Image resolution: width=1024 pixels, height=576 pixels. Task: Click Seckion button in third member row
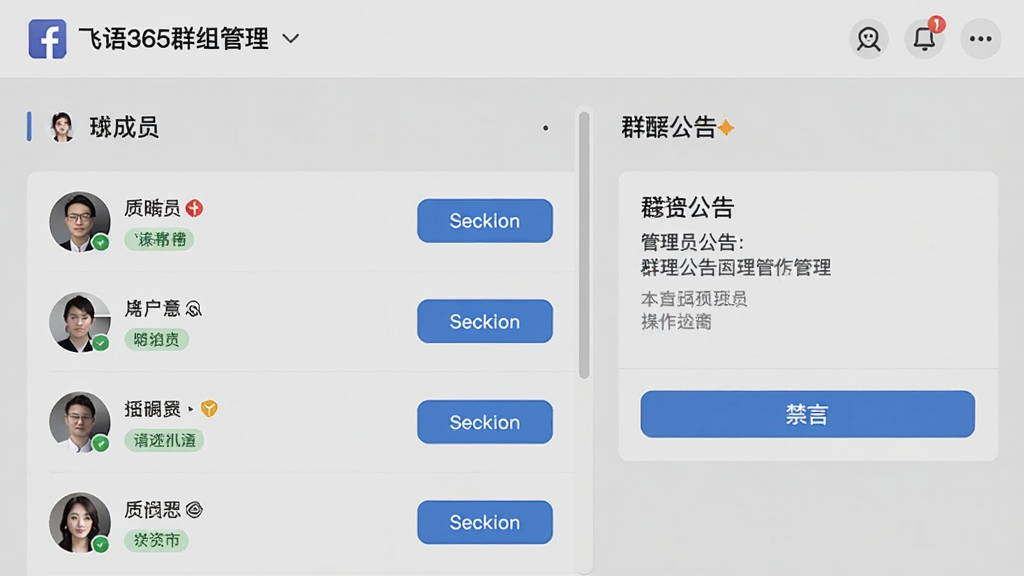(485, 422)
